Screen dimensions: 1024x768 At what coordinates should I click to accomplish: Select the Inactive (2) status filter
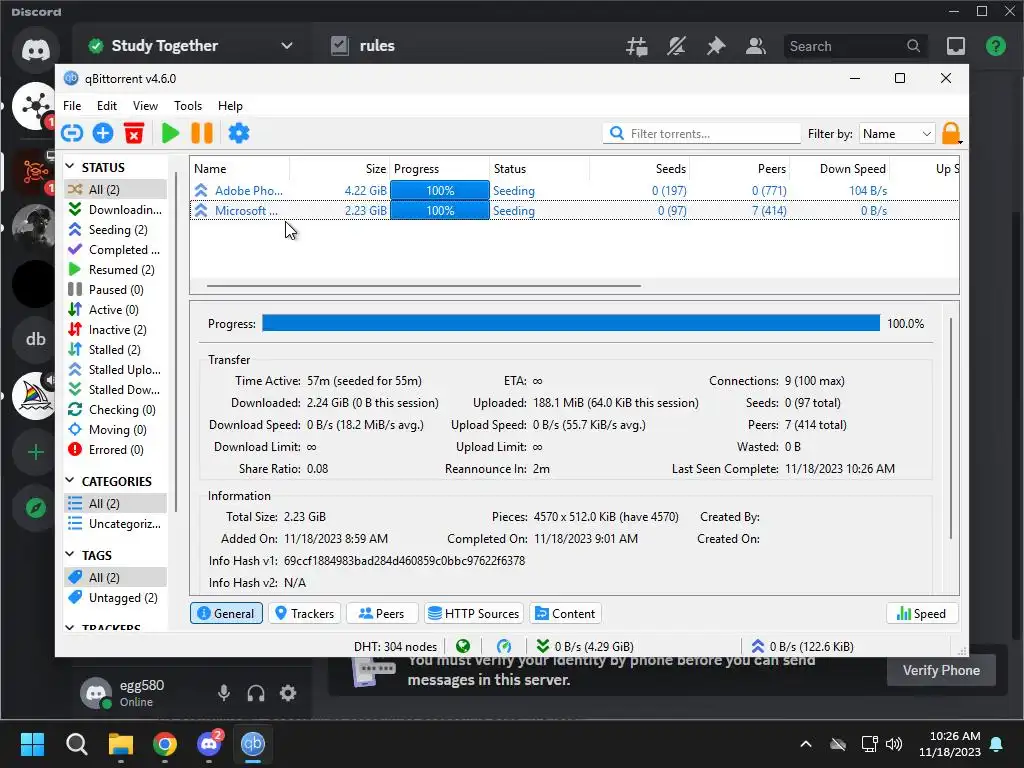click(116, 330)
